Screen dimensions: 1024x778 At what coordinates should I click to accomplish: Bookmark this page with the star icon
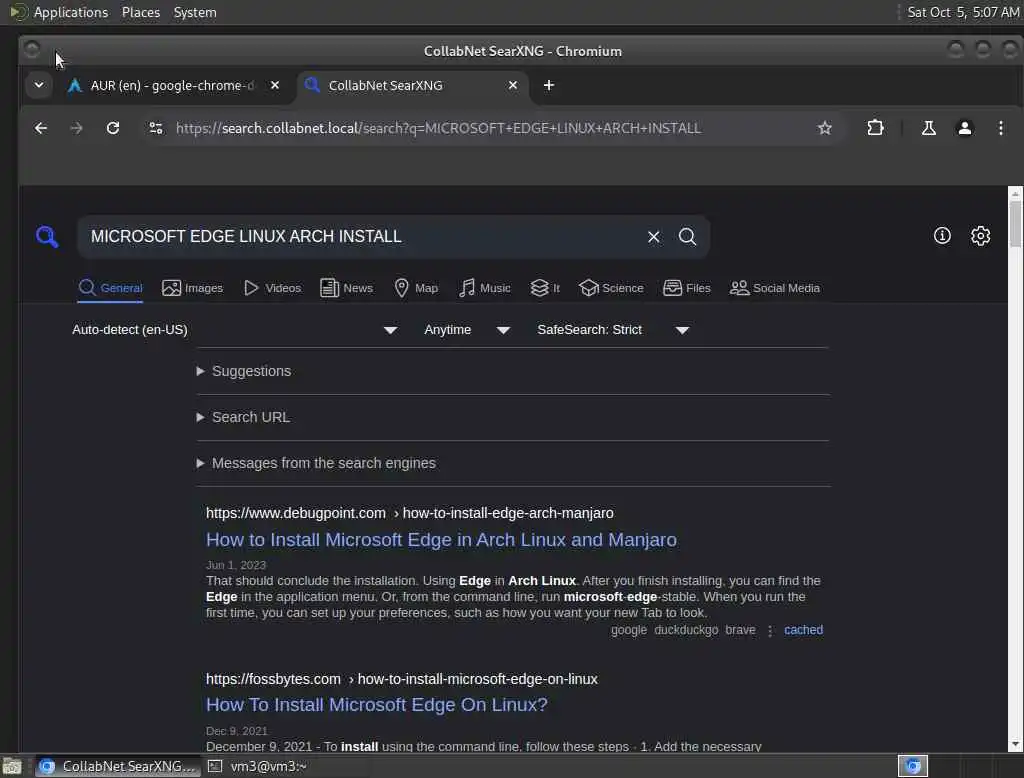(x=825, y=128)
